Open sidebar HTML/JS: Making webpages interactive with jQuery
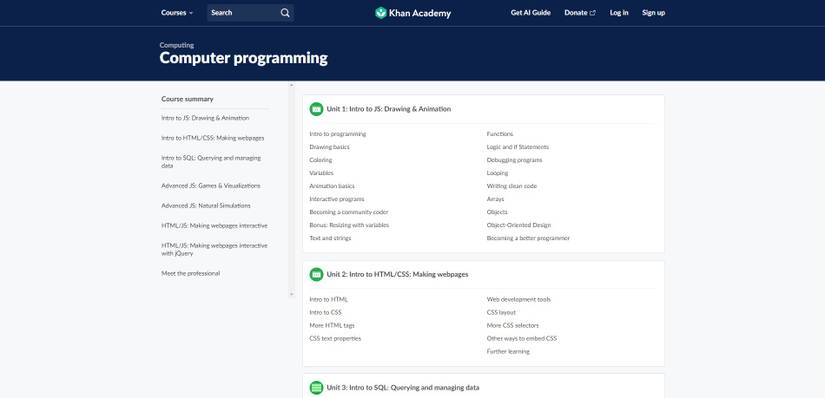 click(x=214, y=250)
